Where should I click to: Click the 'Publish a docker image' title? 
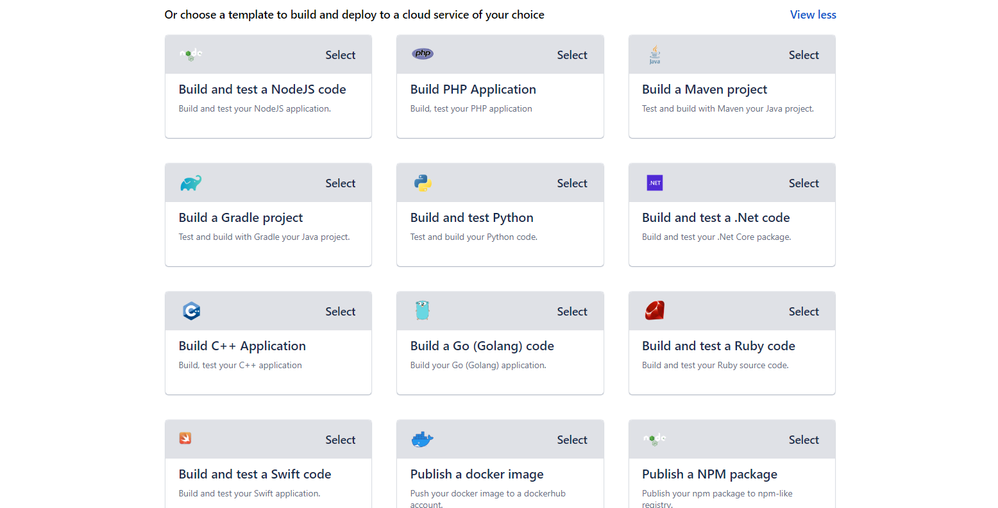(x=477, y=474)
